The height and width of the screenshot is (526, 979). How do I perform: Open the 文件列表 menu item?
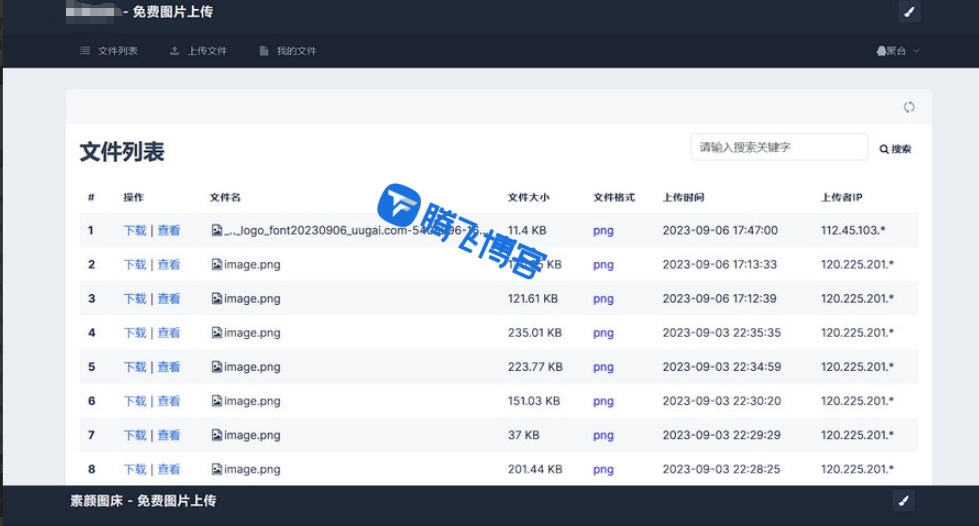117,51
